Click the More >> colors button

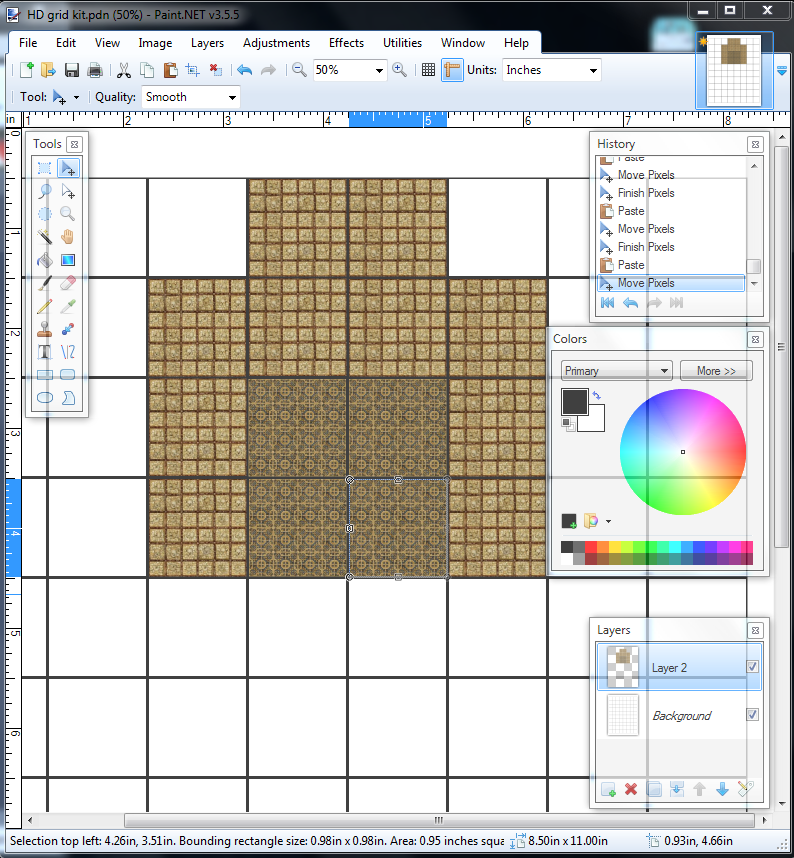pos(716,370)
